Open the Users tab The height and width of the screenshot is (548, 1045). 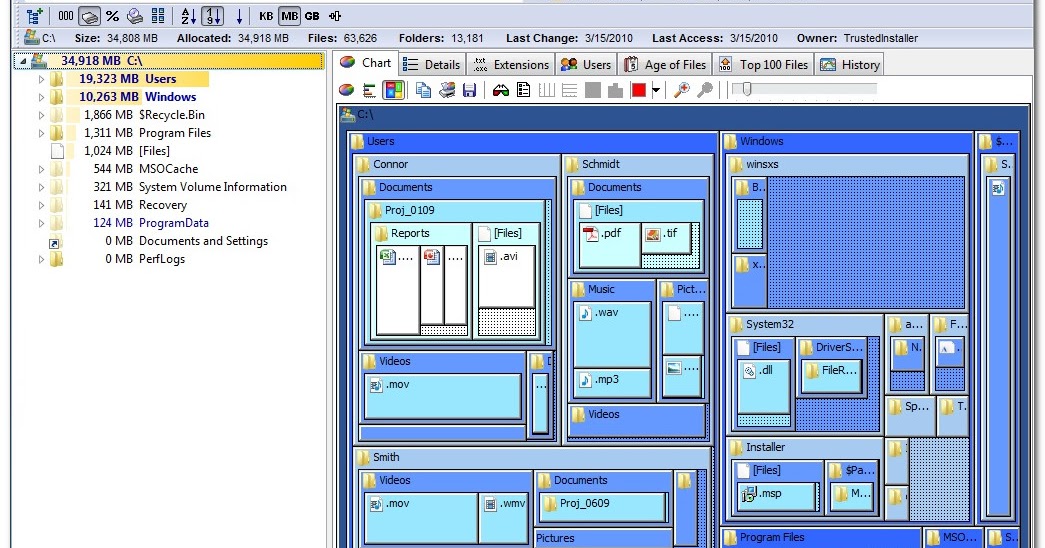click(586, 65)
